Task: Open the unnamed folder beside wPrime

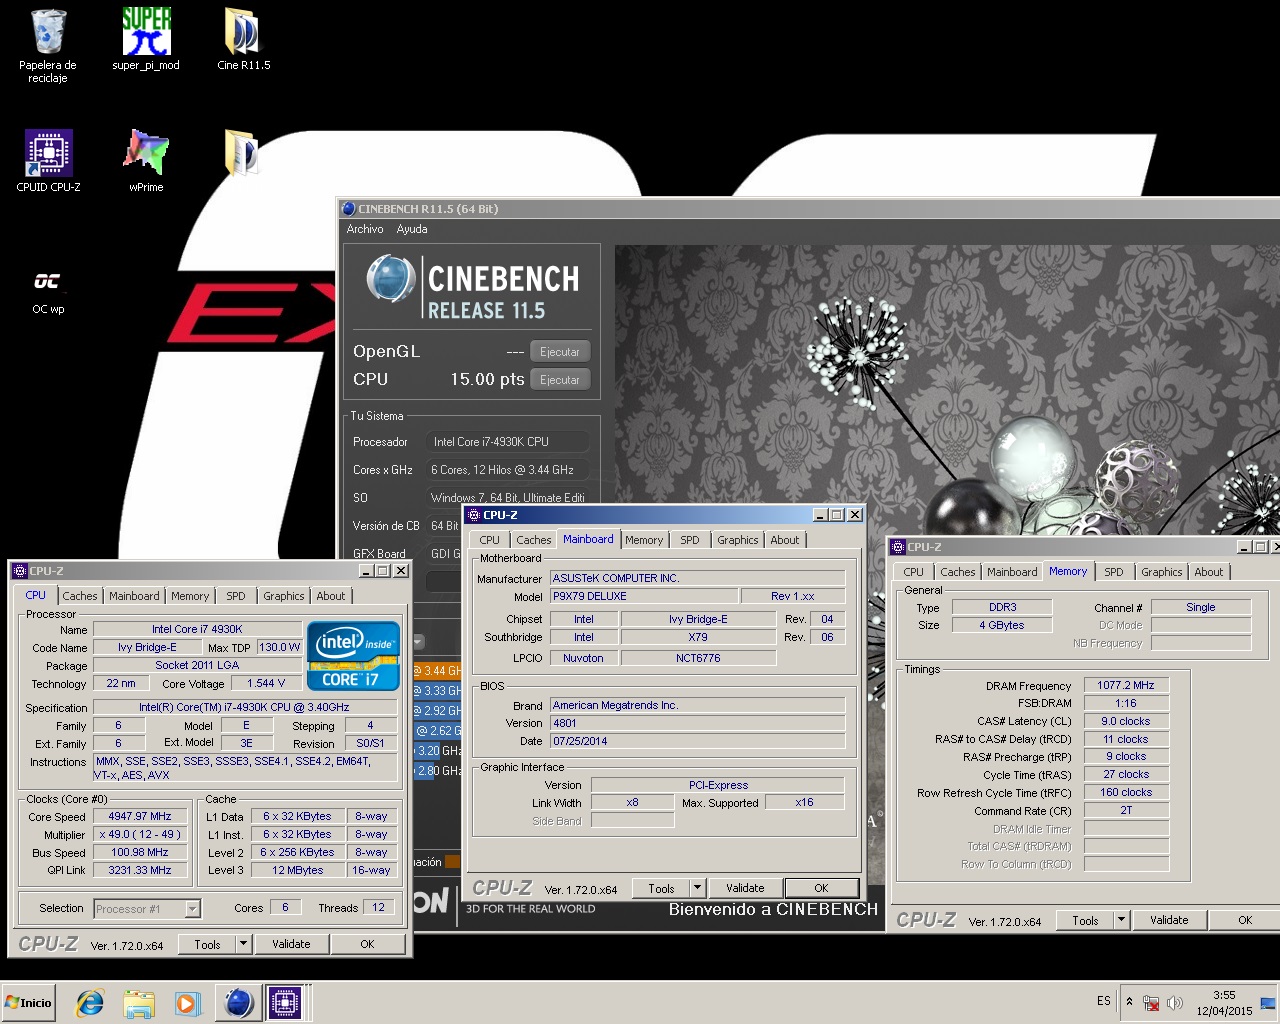Action: (242, 153)
